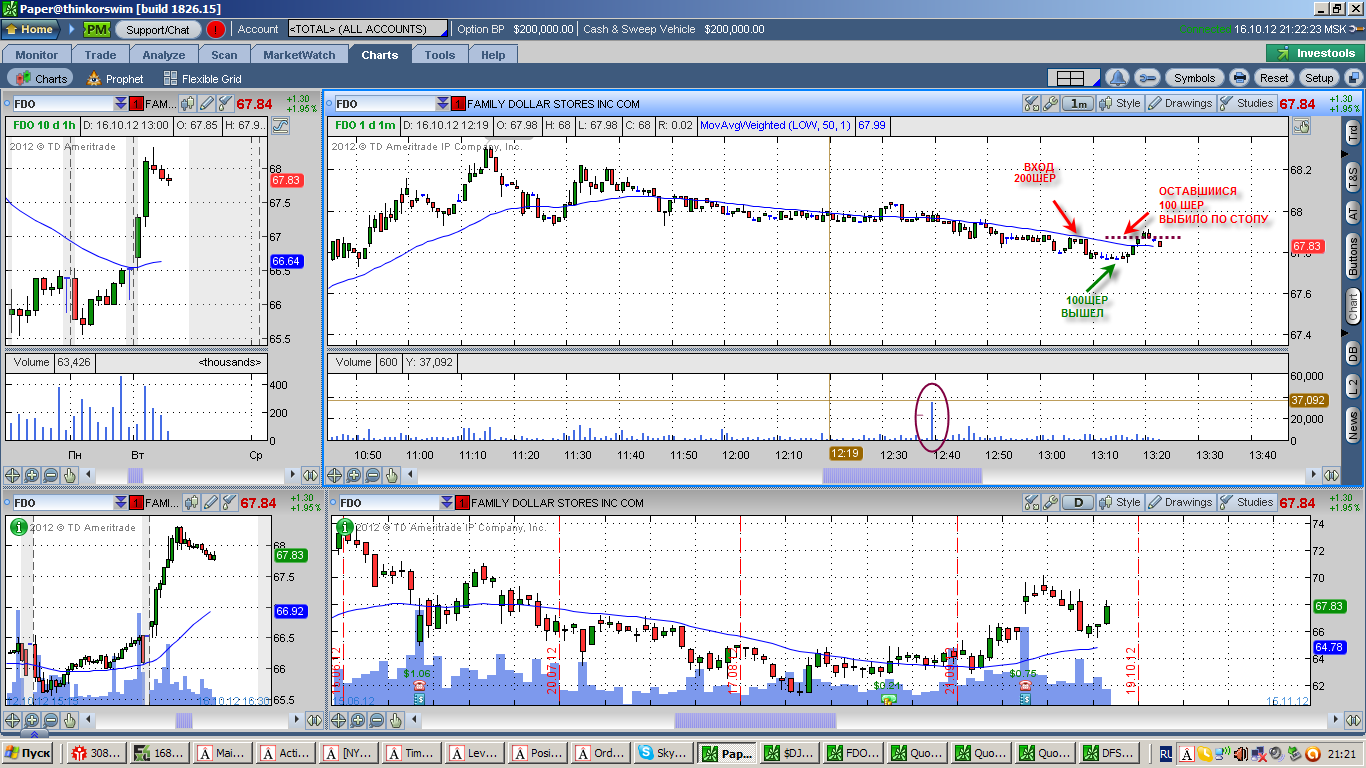
Task: Open the D timeframe selector in bottom chart
Action: tap(1078, 502)
